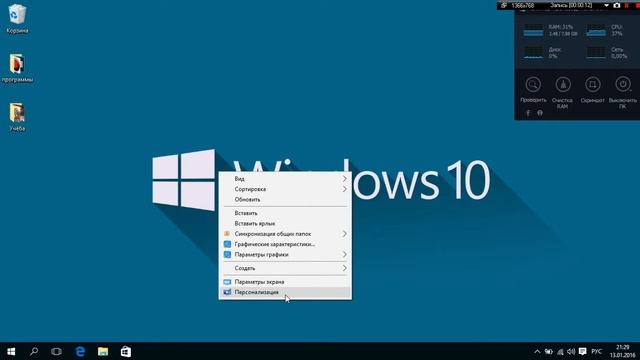Viewport: 640px width, 360px height.
Task: Select the программы desktop folder
Action: [x=17, y=68]
